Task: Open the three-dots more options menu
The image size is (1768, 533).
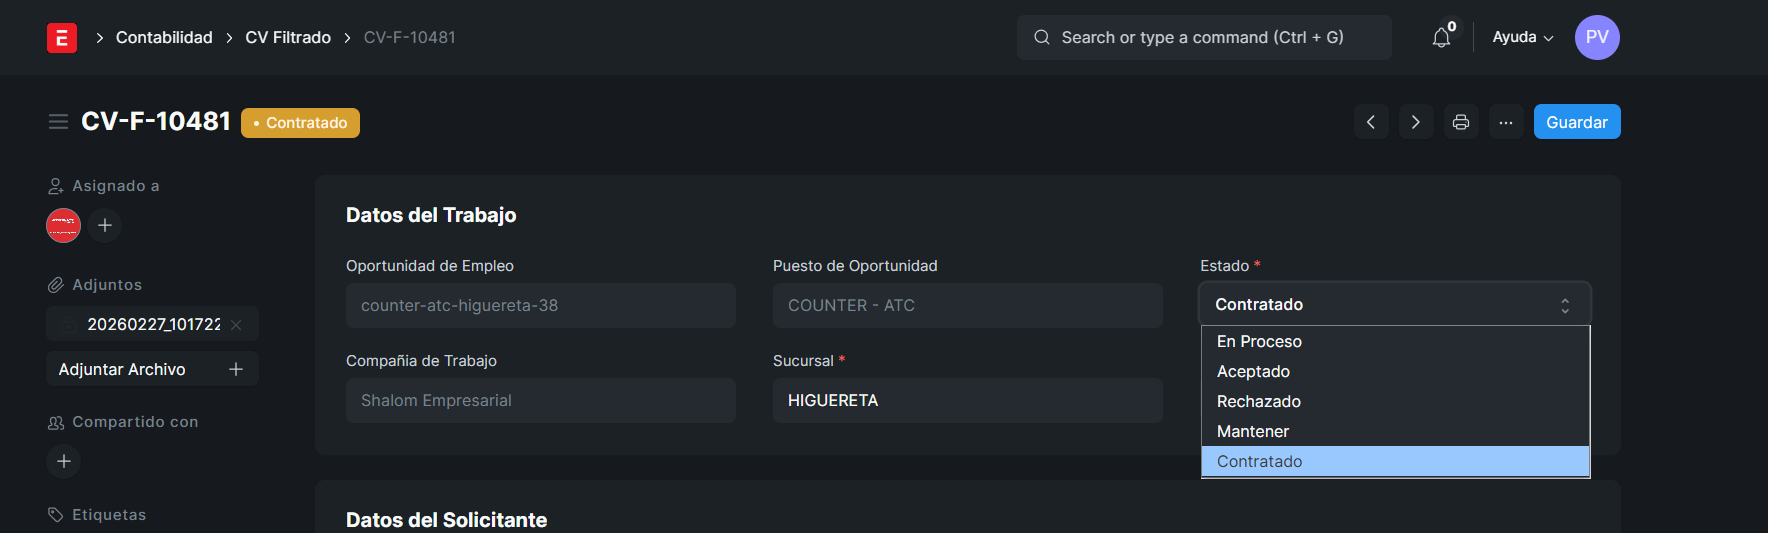Action: [x=1506, y=122]
